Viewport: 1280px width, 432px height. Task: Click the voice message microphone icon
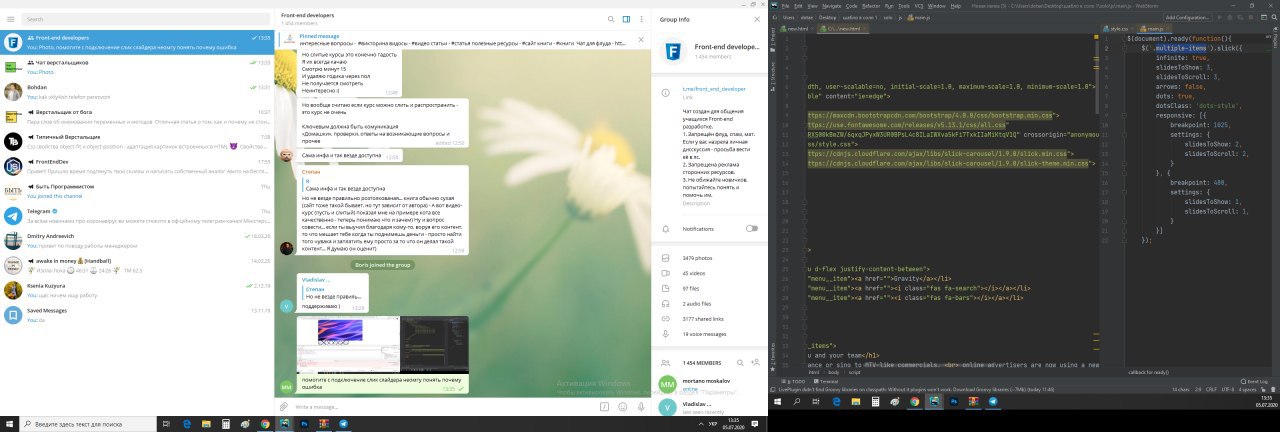(639, 407)
